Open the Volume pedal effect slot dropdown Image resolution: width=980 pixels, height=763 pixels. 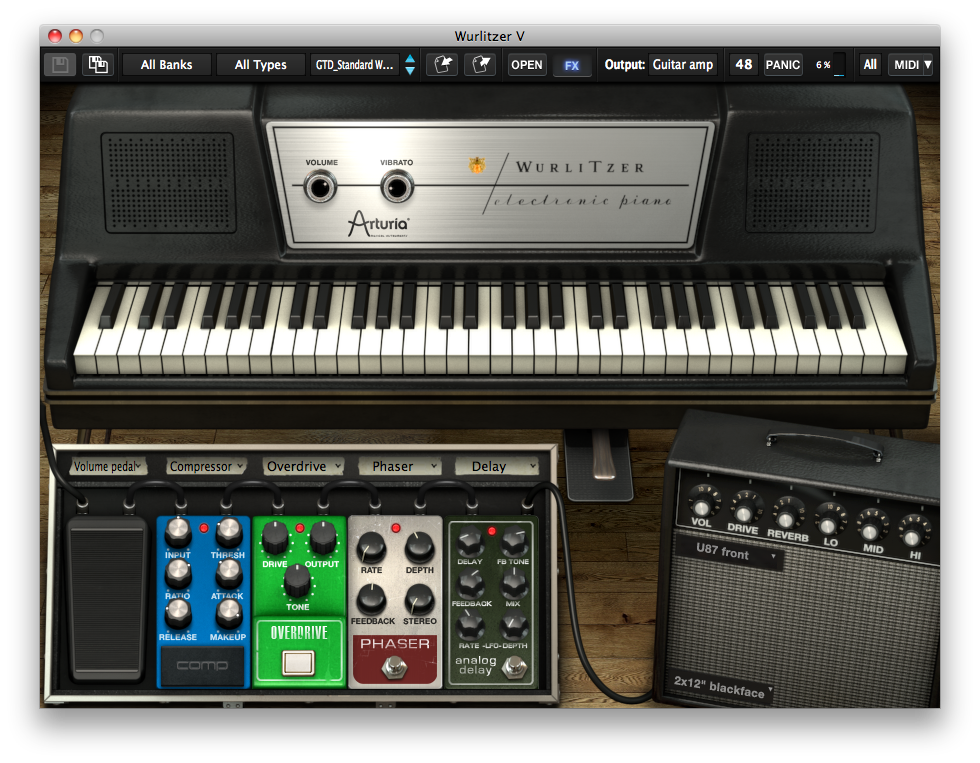[108, 466]
